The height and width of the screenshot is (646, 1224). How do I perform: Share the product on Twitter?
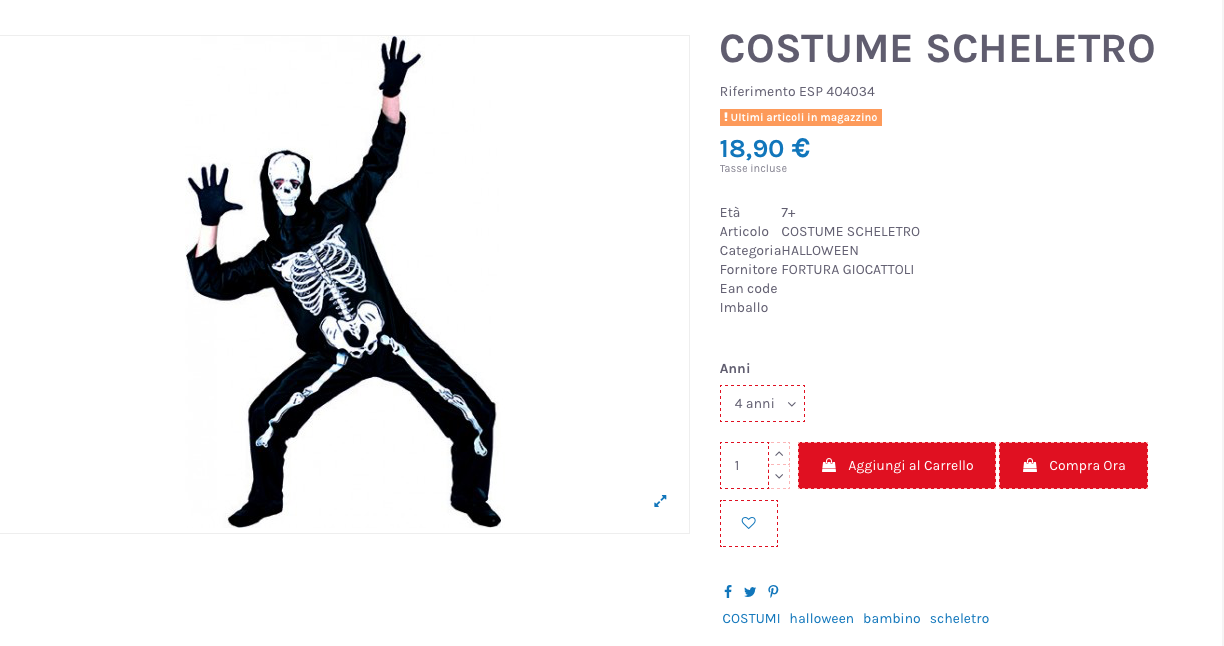[x=750, y=591]
